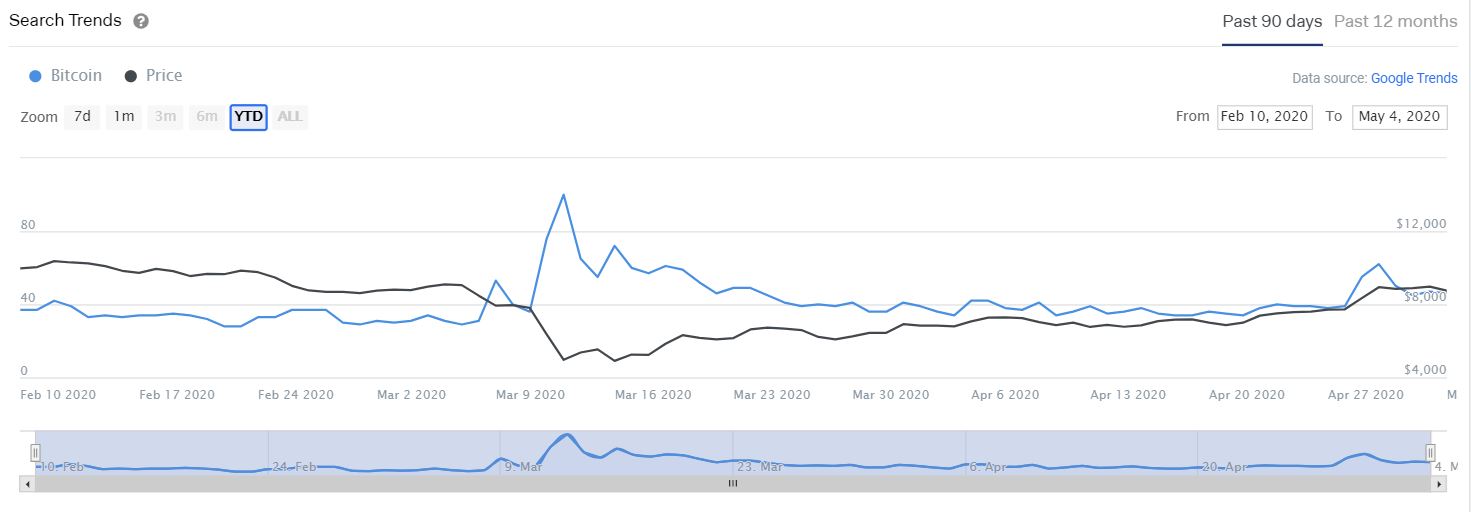Screen dimensions: 1471x512
Task: Open the Google Trends data source link
Action: (x=1414, y=78)
